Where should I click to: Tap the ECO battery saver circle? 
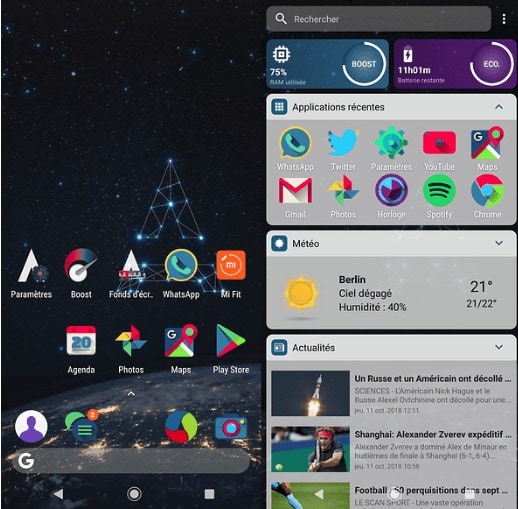pyautogui.click(x=492, y=64)
